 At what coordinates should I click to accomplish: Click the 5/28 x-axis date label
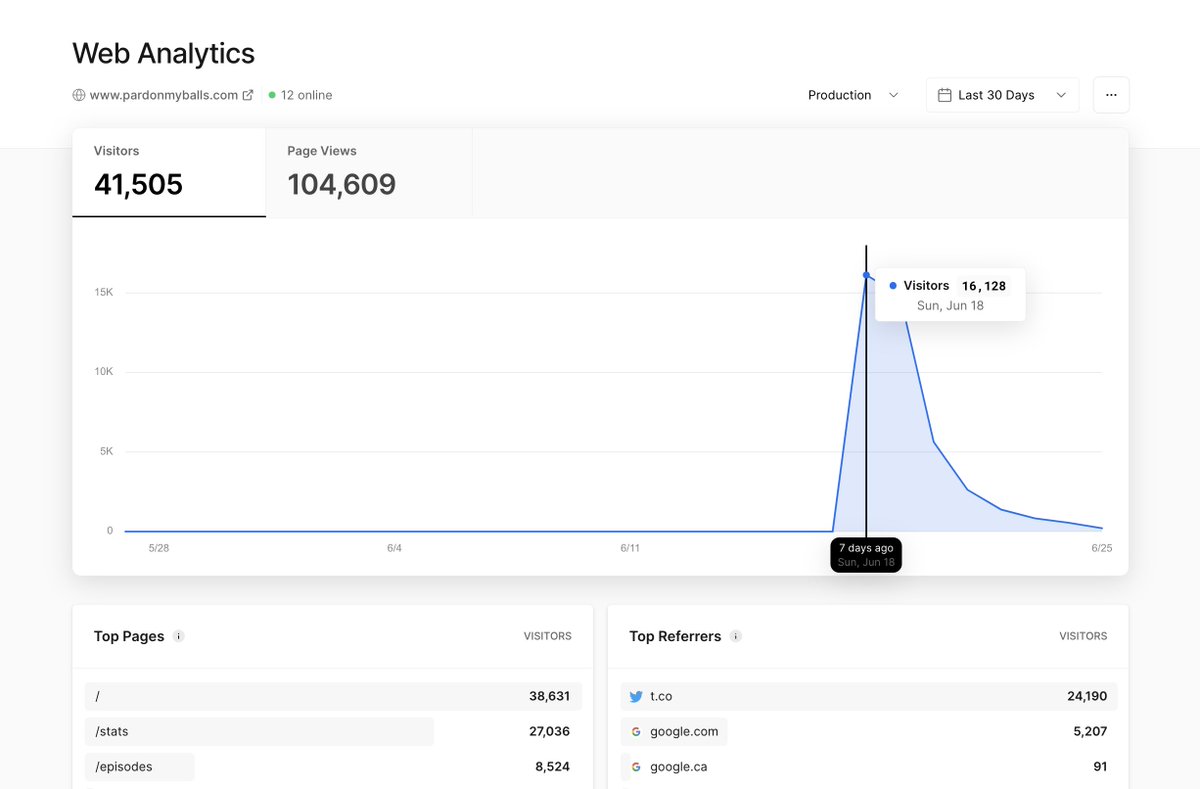[158, 548]
